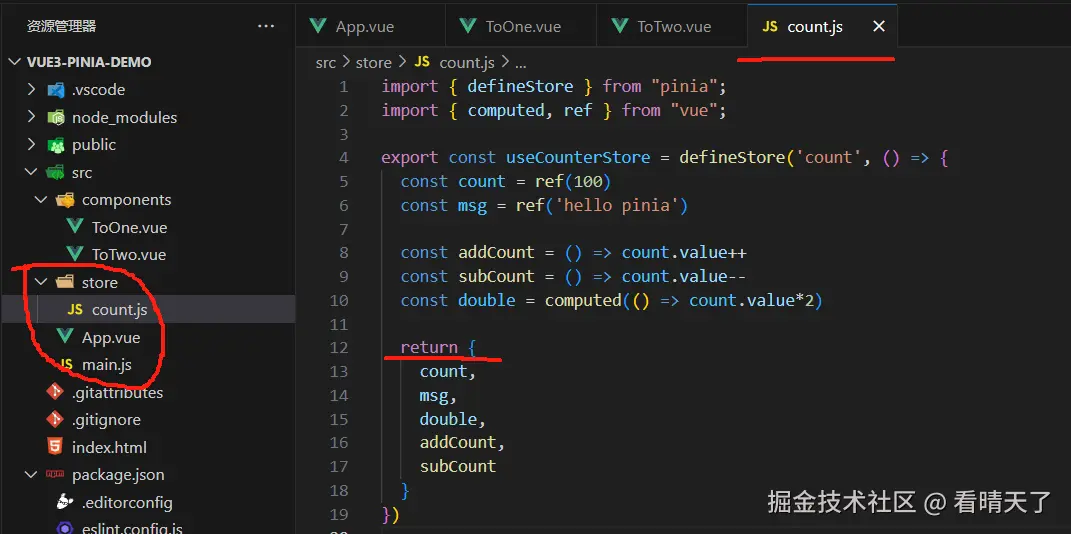
Task: Click the editorconfig icon beside .editorconfig
Action: (66, 502)
